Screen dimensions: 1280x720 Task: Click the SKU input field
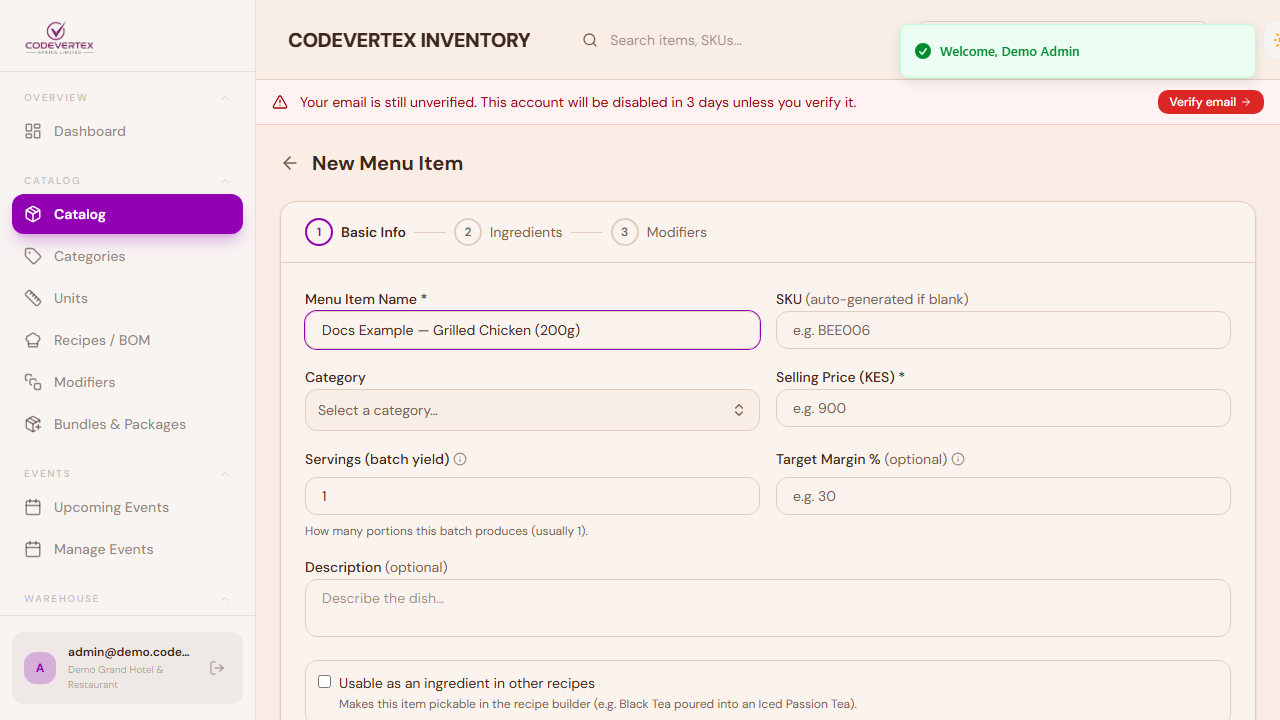1003,330
